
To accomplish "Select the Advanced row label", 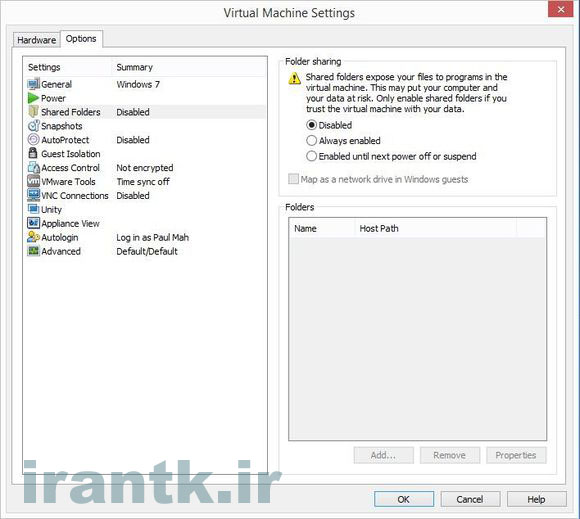I will click(61, 251).
